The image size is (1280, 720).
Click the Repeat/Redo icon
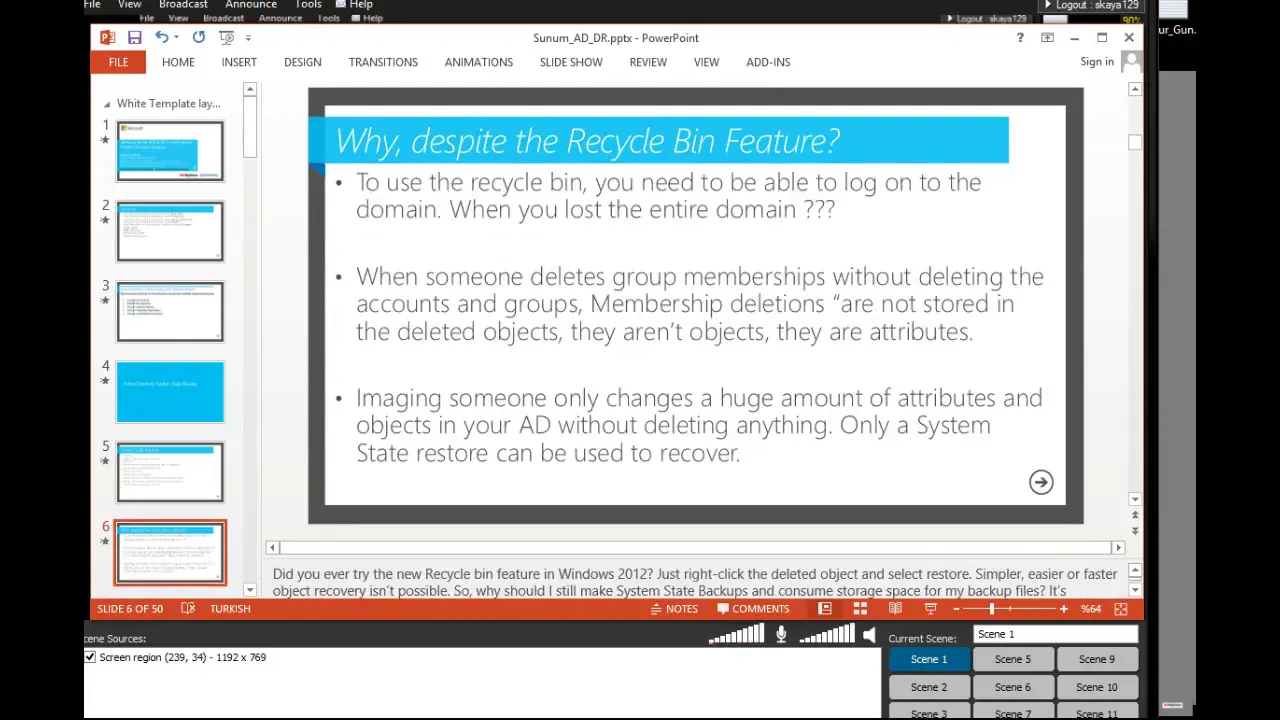[x=199, y=38]
